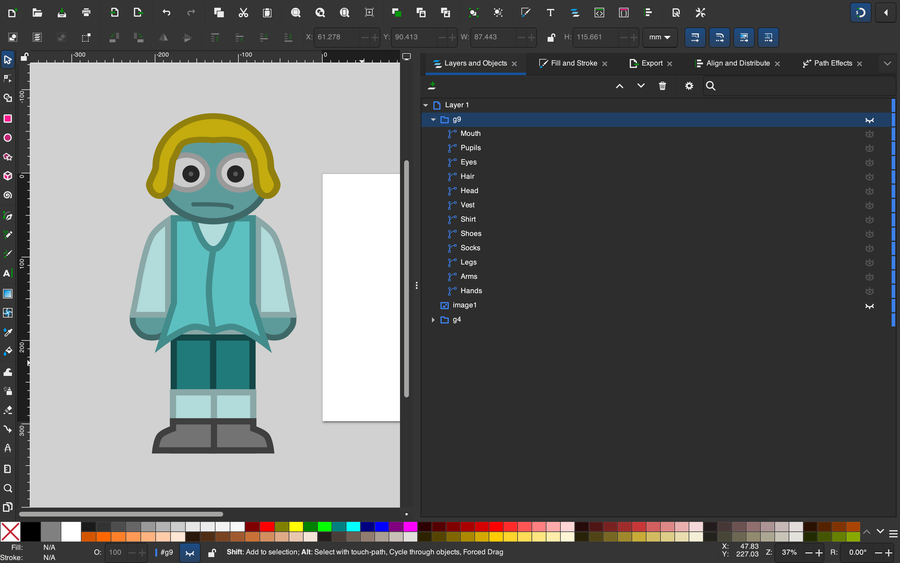
Task: Switch to the Fill and Stroke tab
Action: [574, 63]
